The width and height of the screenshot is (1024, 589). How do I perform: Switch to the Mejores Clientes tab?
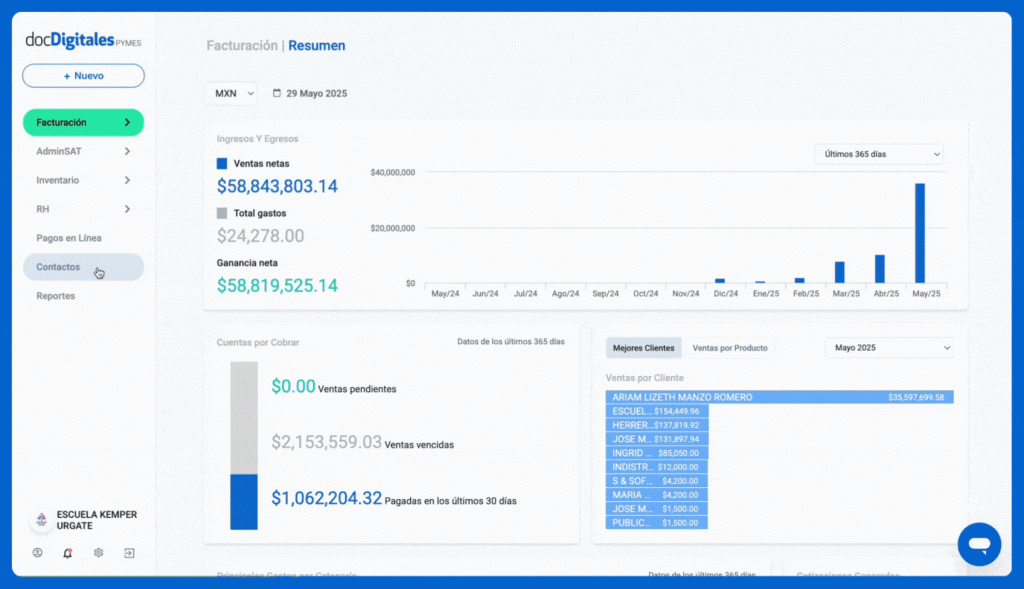(x=643, y=348)
